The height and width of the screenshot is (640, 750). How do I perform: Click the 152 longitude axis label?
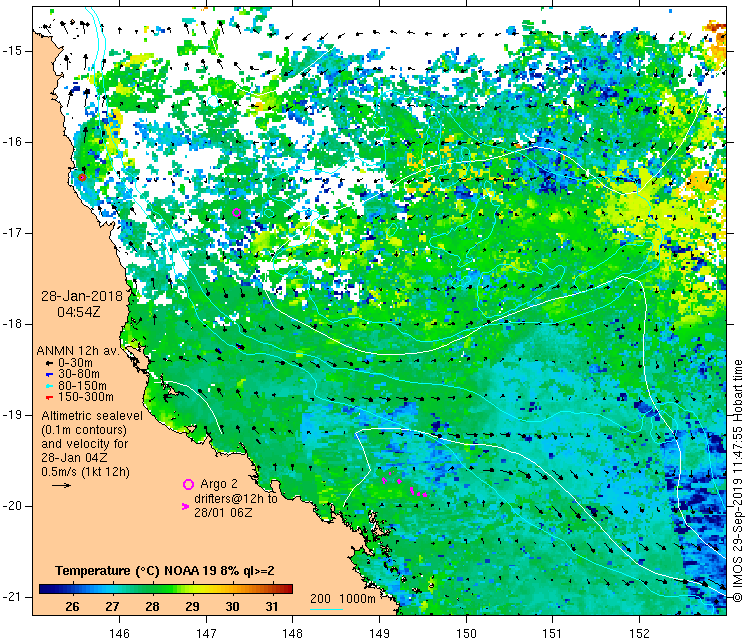640,633
